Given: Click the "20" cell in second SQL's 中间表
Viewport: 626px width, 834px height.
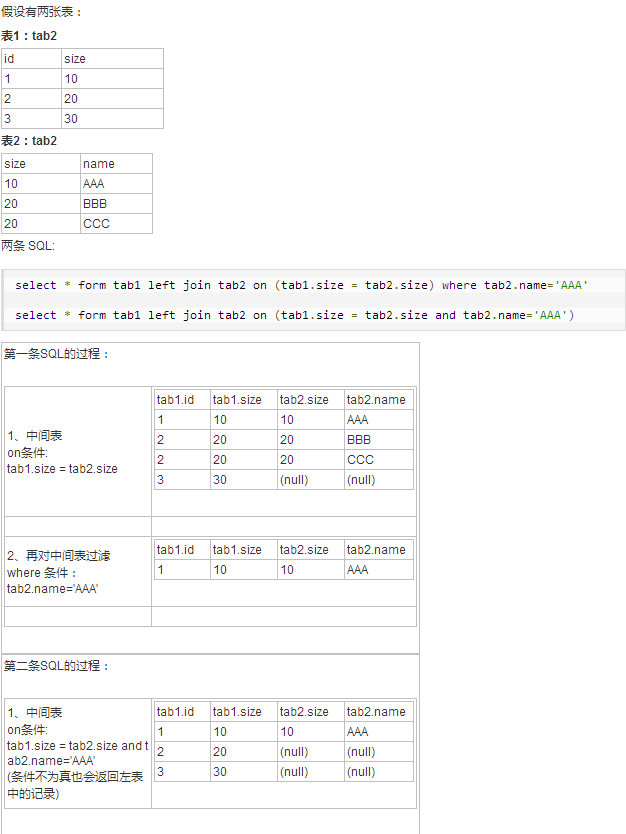Looking at the screenshot, I should point(244,752).
